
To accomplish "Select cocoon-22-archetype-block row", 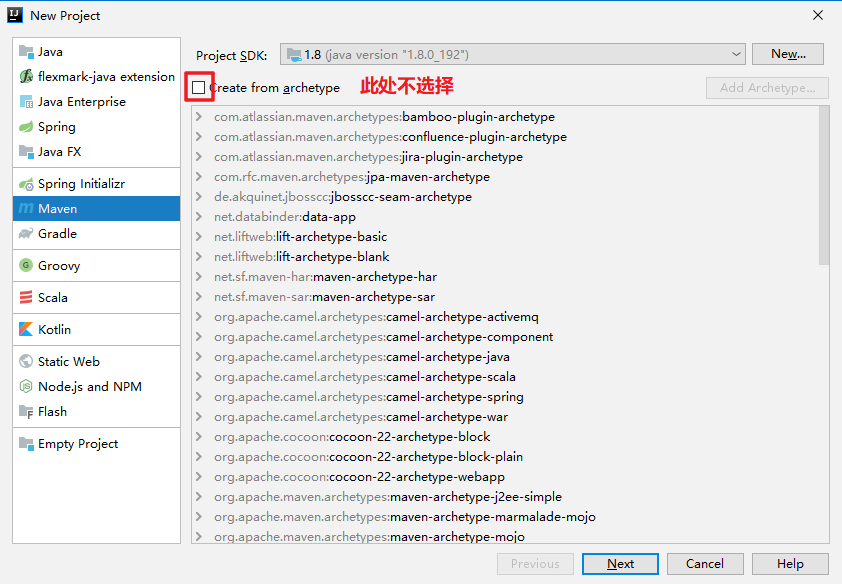I will click(505, 436).
